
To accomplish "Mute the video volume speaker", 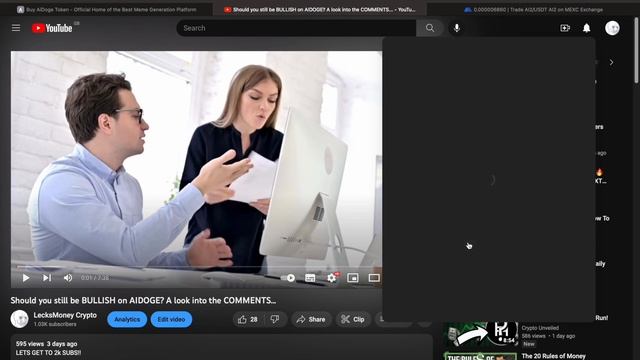I will (x=68, y=278).
